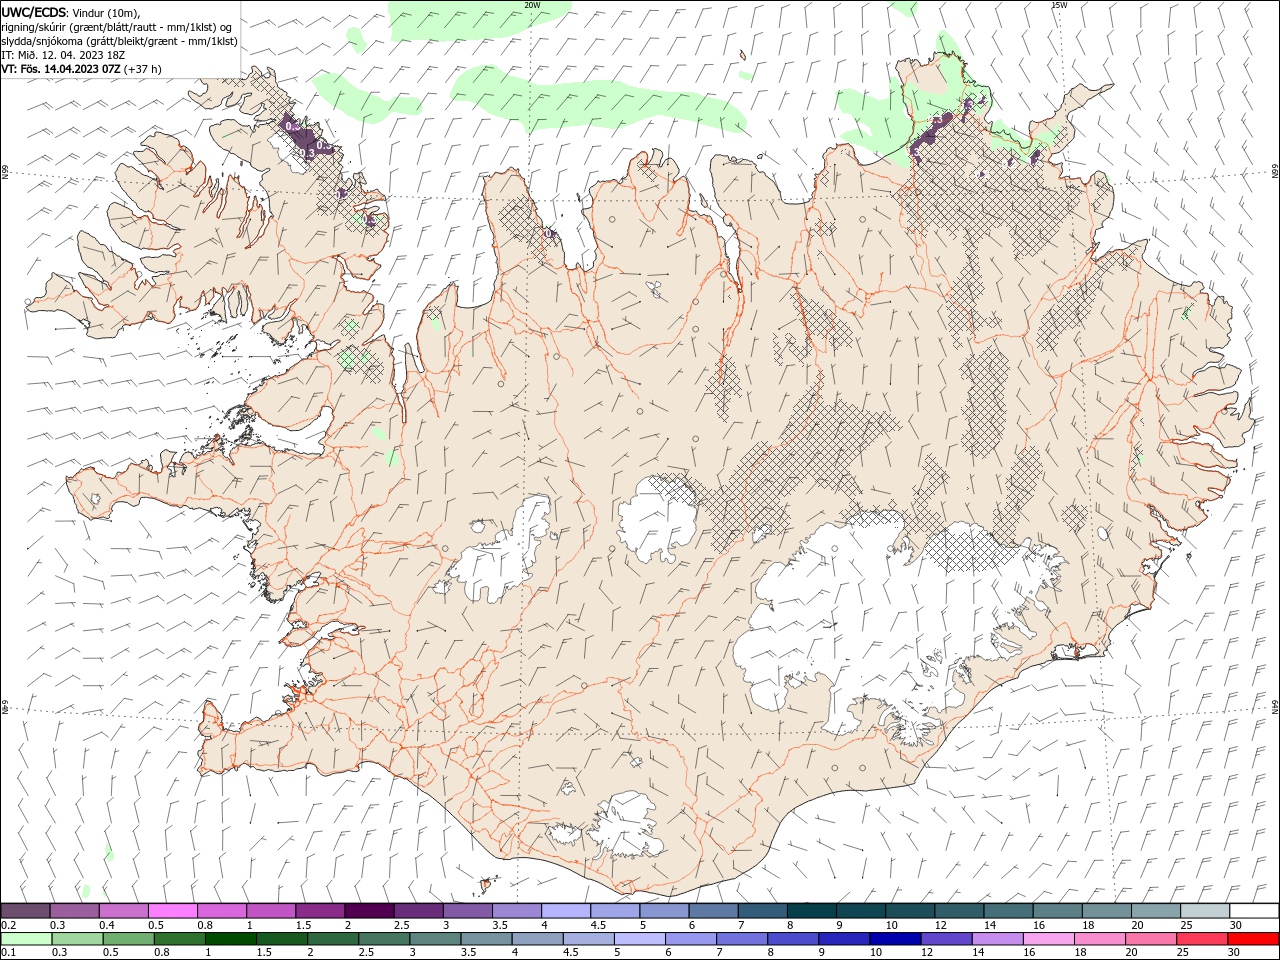Click the darkest purple swatch labelled 2
The width and height of the screenshot is (1280, 960).
[369, 910]
